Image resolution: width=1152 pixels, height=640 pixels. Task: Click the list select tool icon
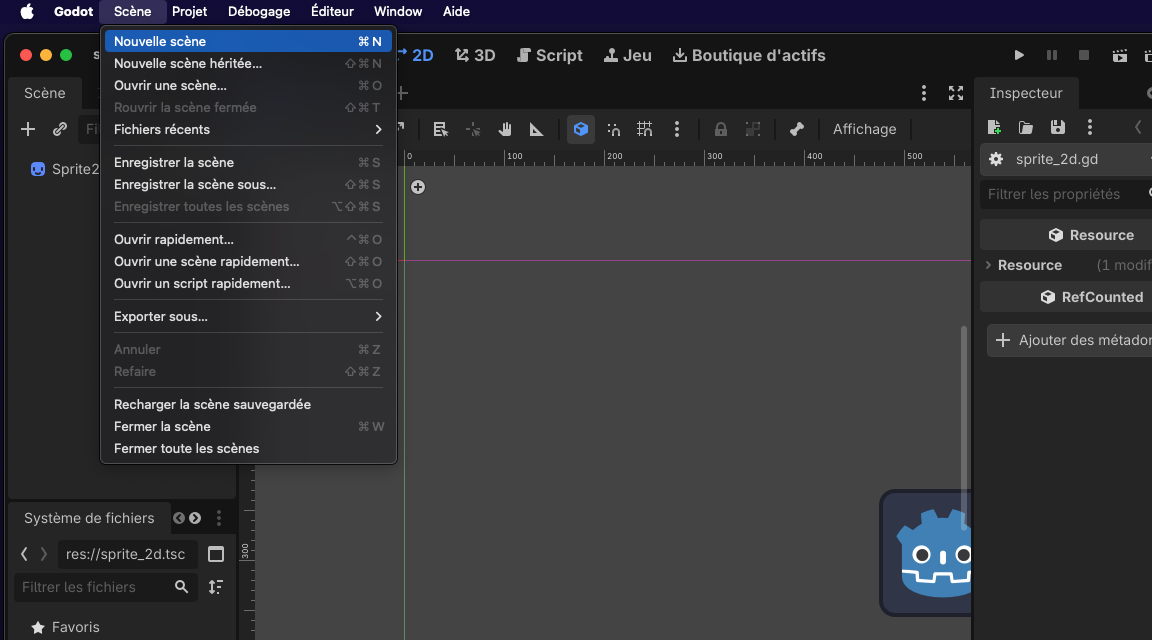point(440,129)
